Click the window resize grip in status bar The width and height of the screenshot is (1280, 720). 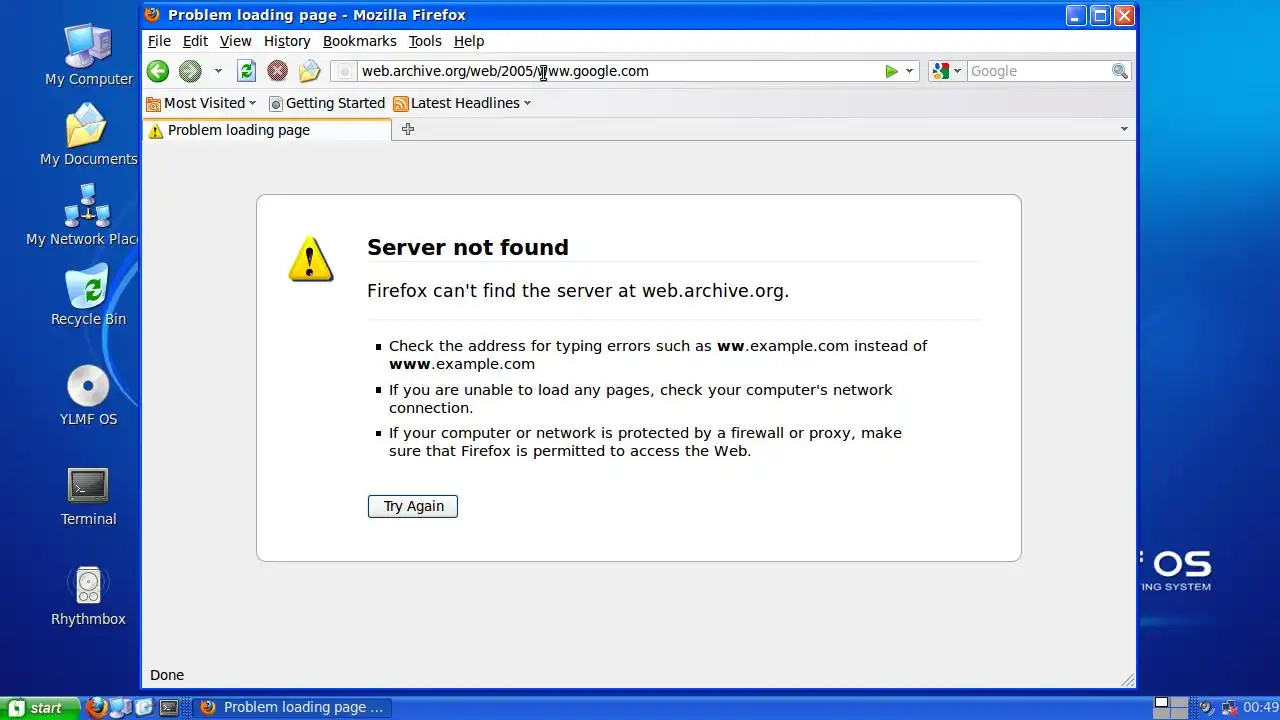pos(1128,680)
